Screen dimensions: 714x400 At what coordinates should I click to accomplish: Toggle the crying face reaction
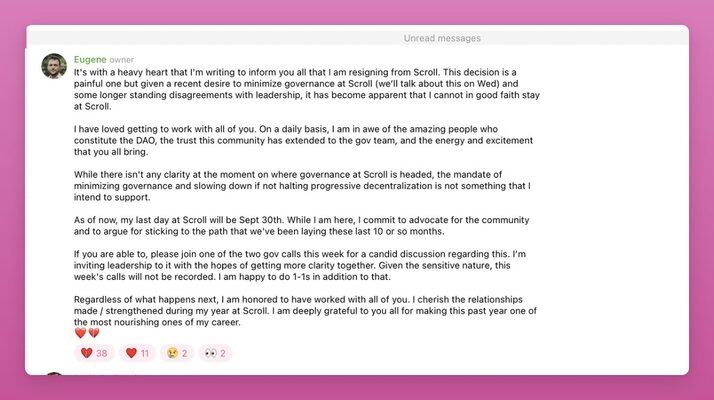click(x=177, y=353)
